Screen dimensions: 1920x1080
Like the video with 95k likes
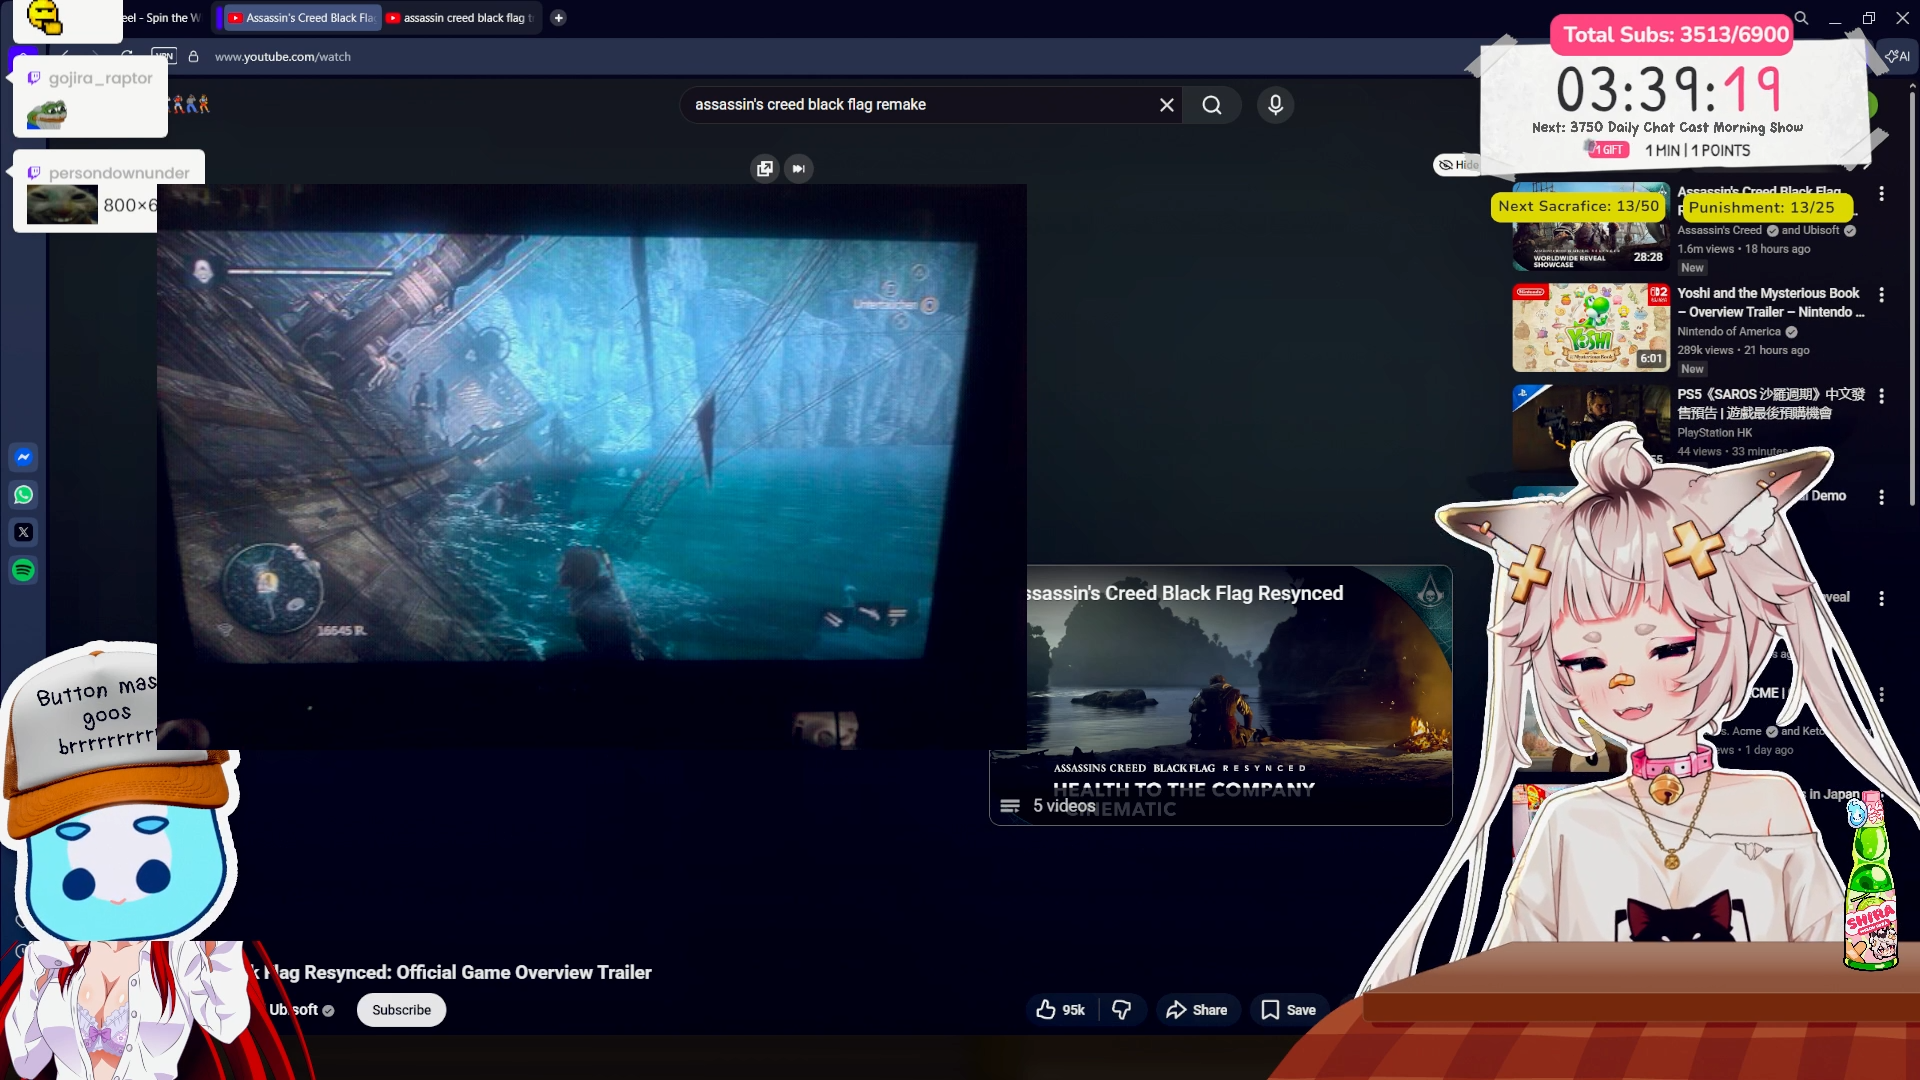click(1060, 1010)
